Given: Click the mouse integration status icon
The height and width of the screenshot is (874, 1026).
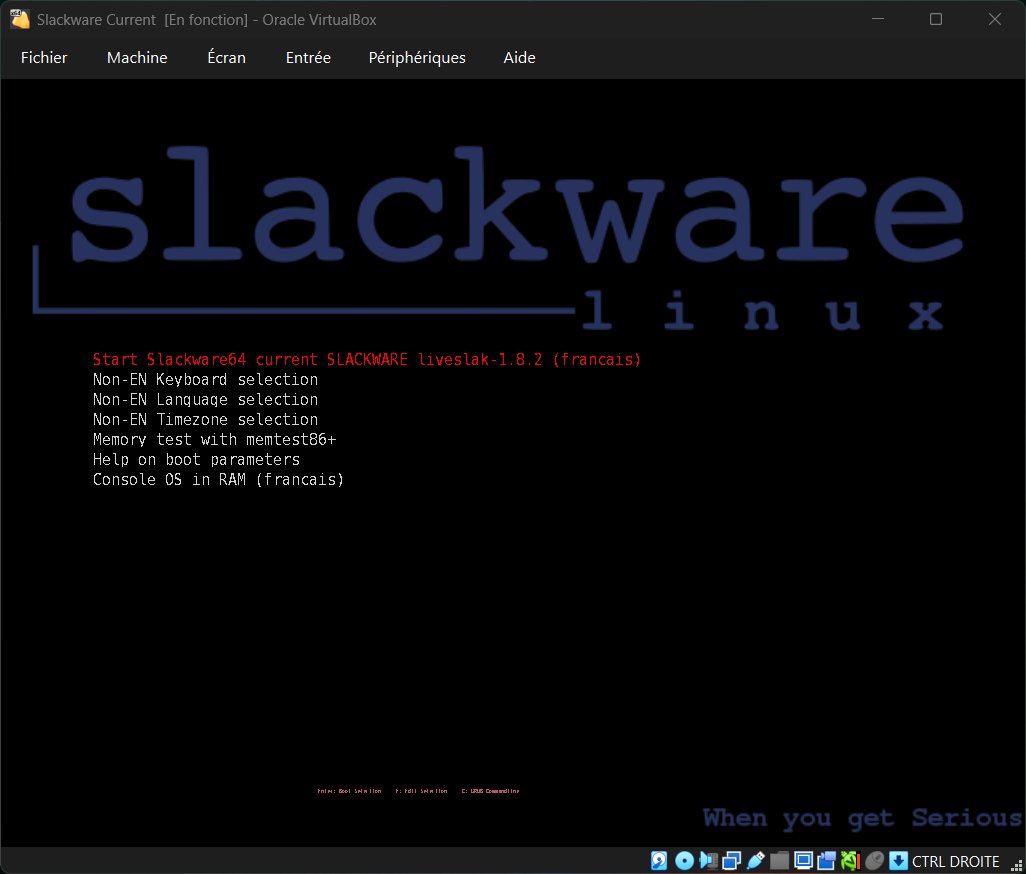Looking at the screenshot, I should pyautogui.click(x=874, y=861).
